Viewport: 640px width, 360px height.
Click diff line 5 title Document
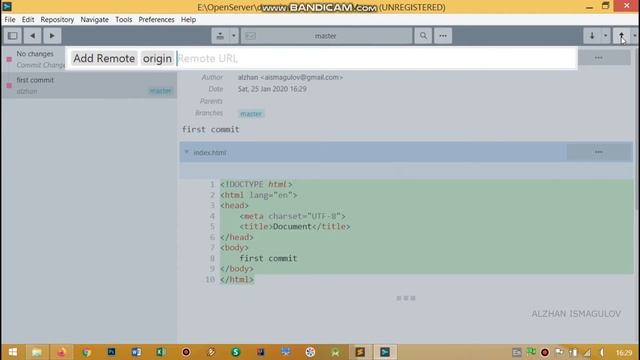coord(295,227)
